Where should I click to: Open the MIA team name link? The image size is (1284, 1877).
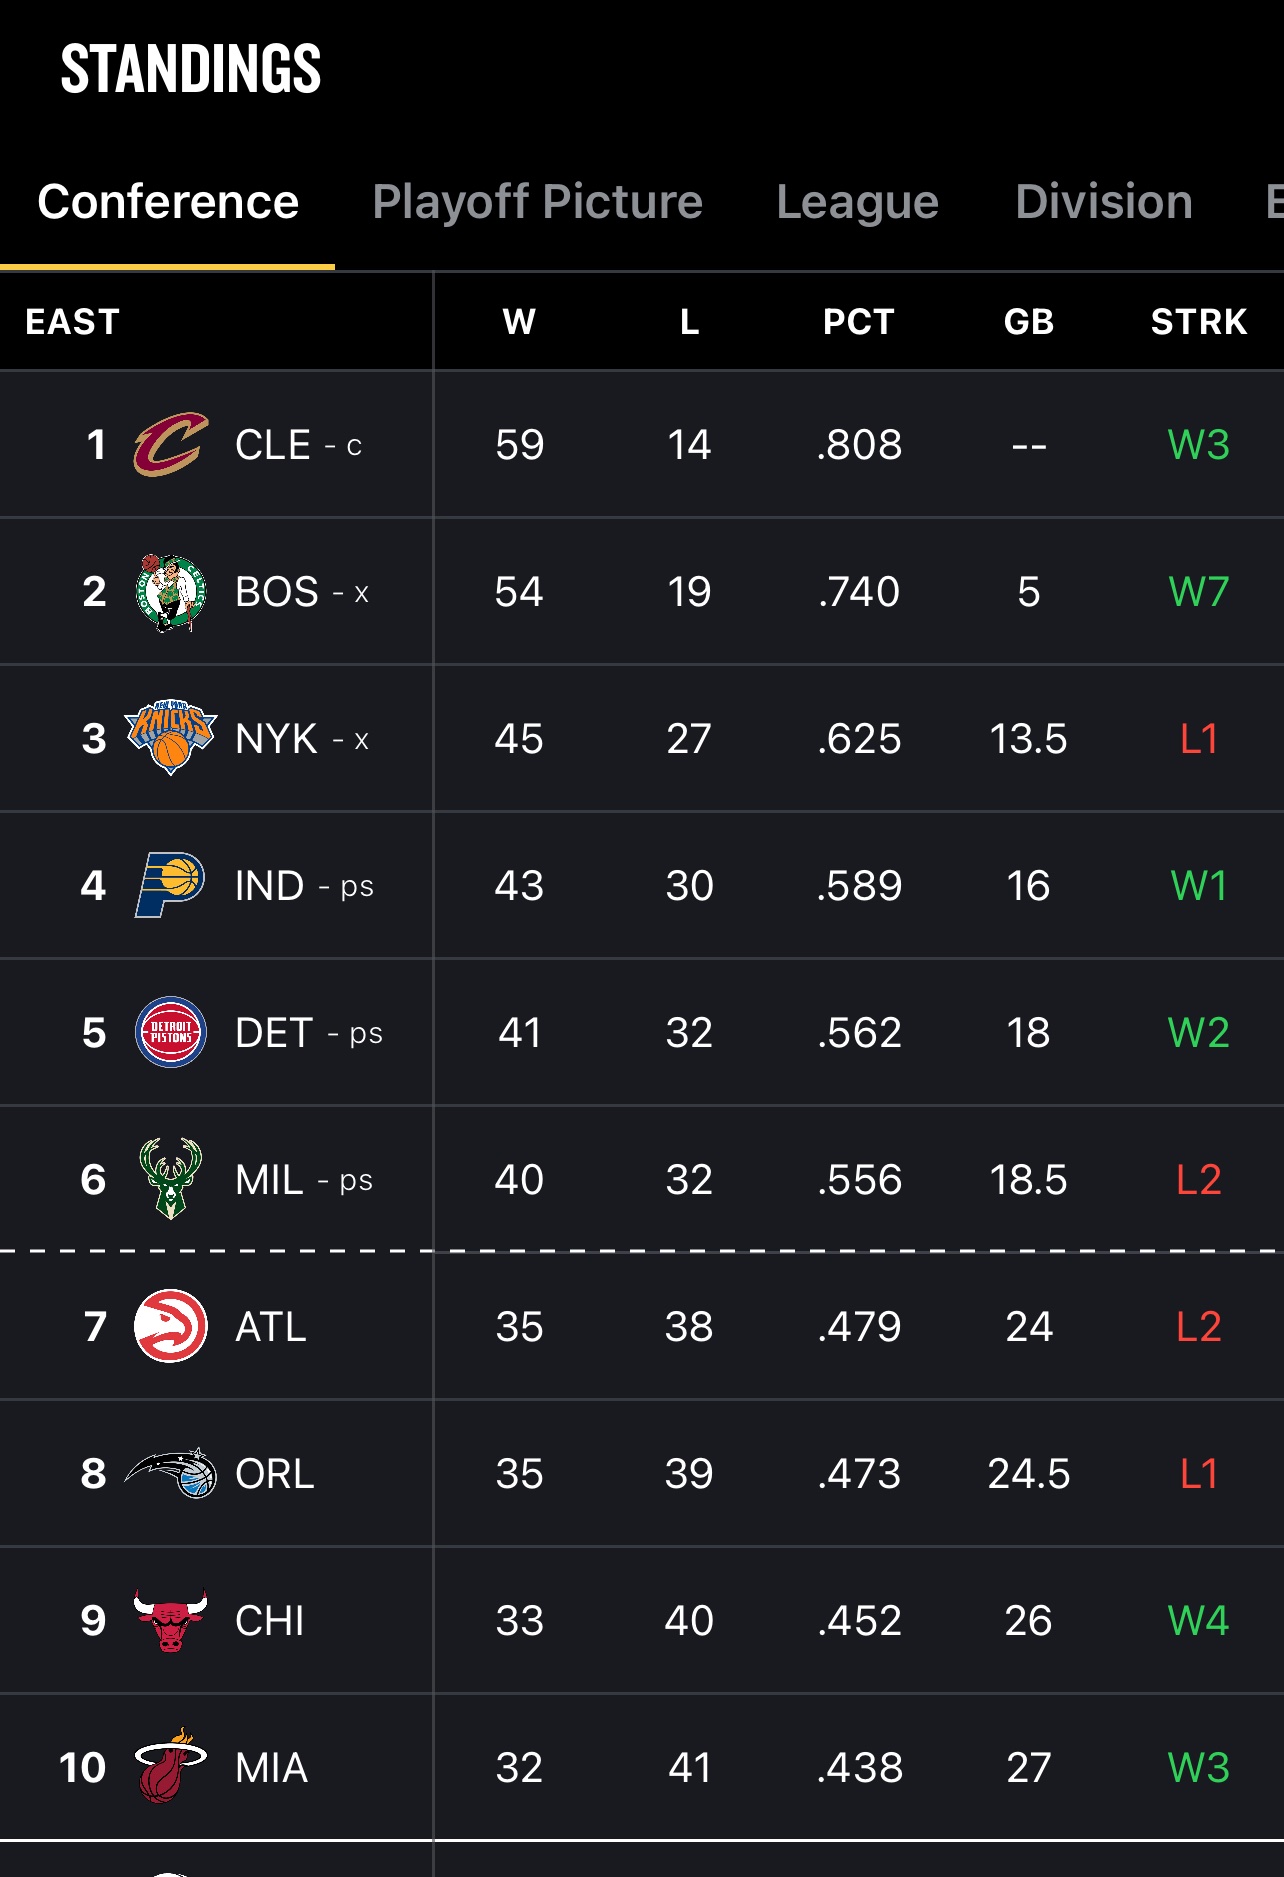(x=271, y=1767)
